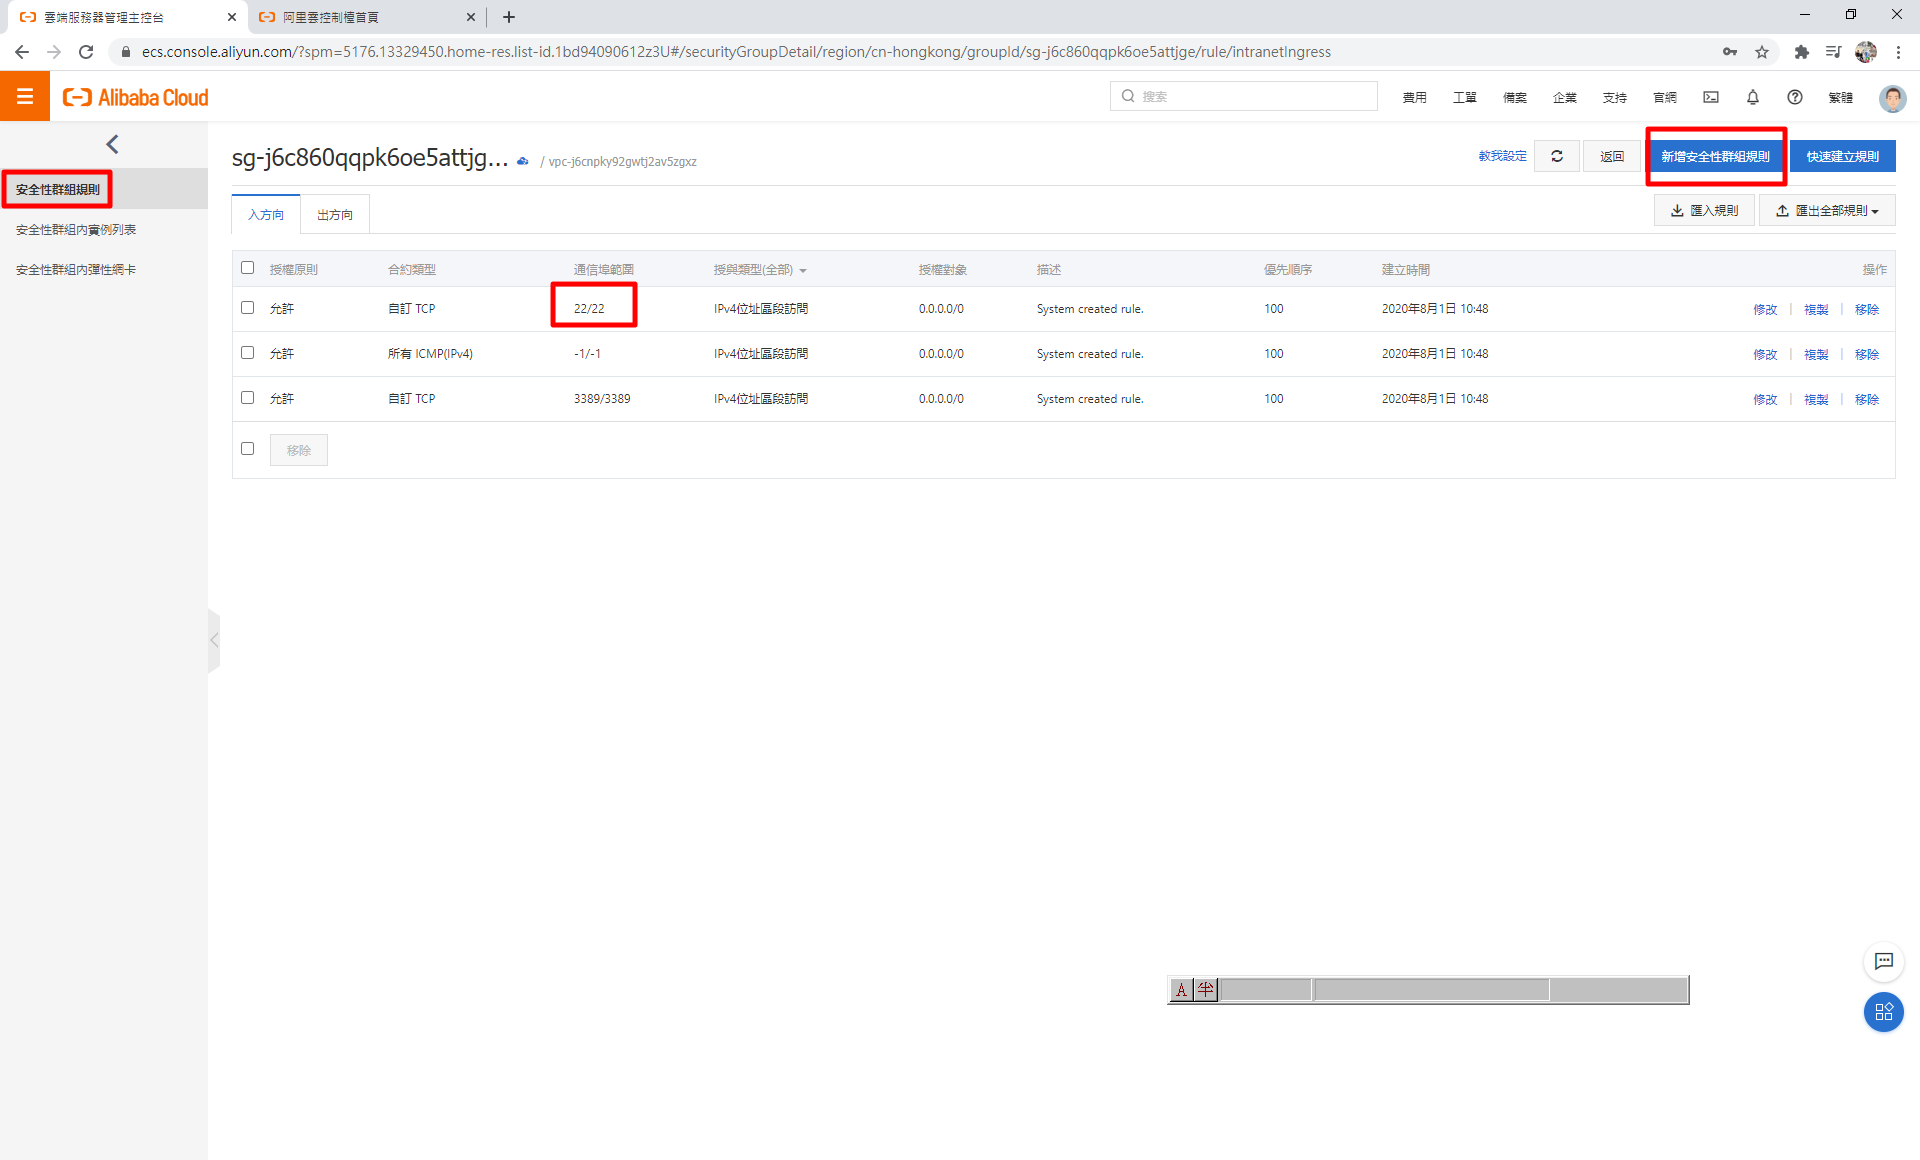The height and width of the screenshot is (1160, 1920).
Task: Check the 22/22 TCP rule checkbox
Action: (248, 308)
